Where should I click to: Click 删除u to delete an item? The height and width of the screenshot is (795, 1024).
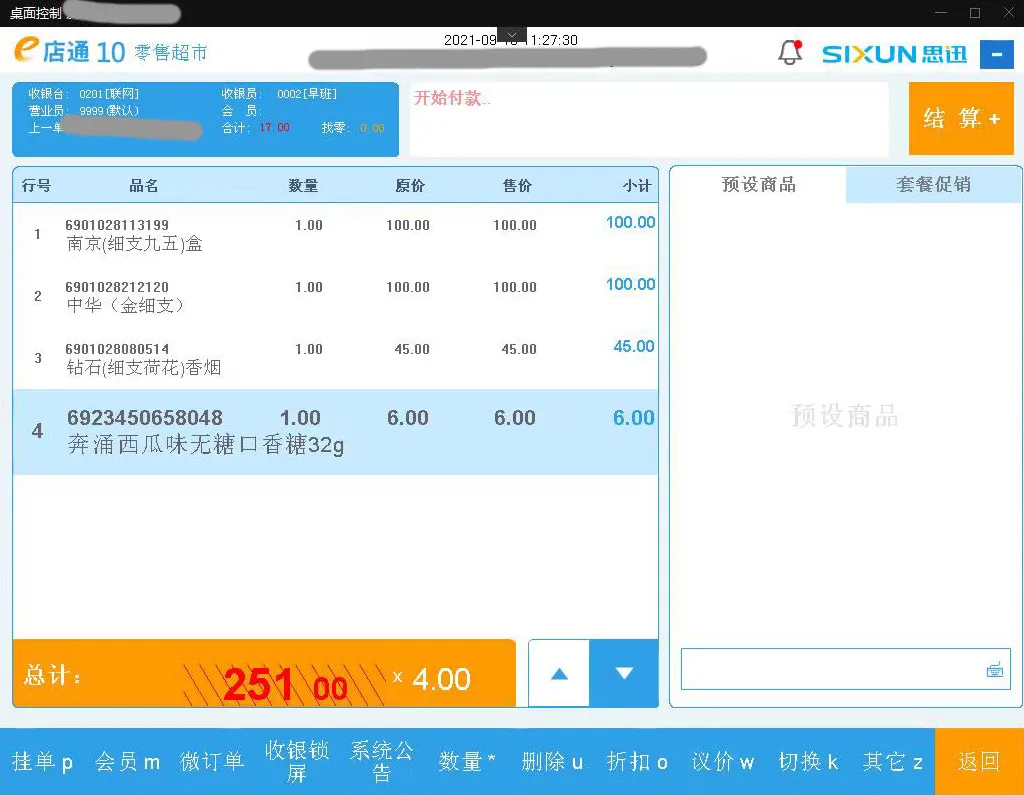pos(549,761)
